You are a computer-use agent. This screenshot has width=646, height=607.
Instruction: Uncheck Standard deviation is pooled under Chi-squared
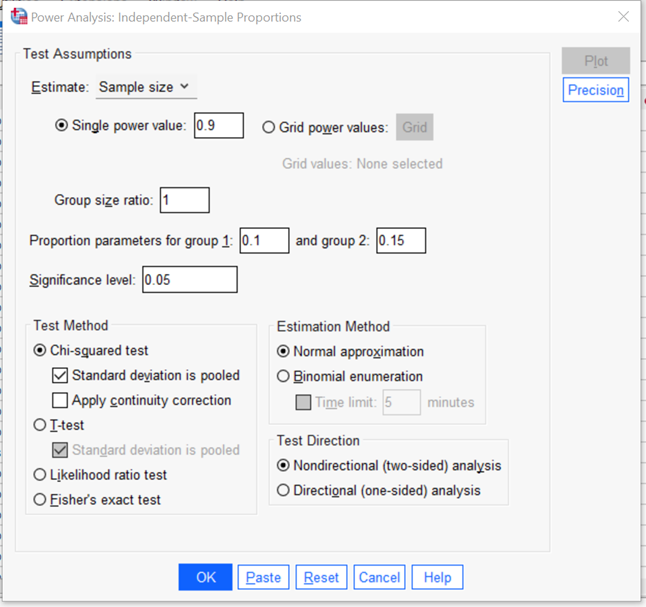coord(61,376)
